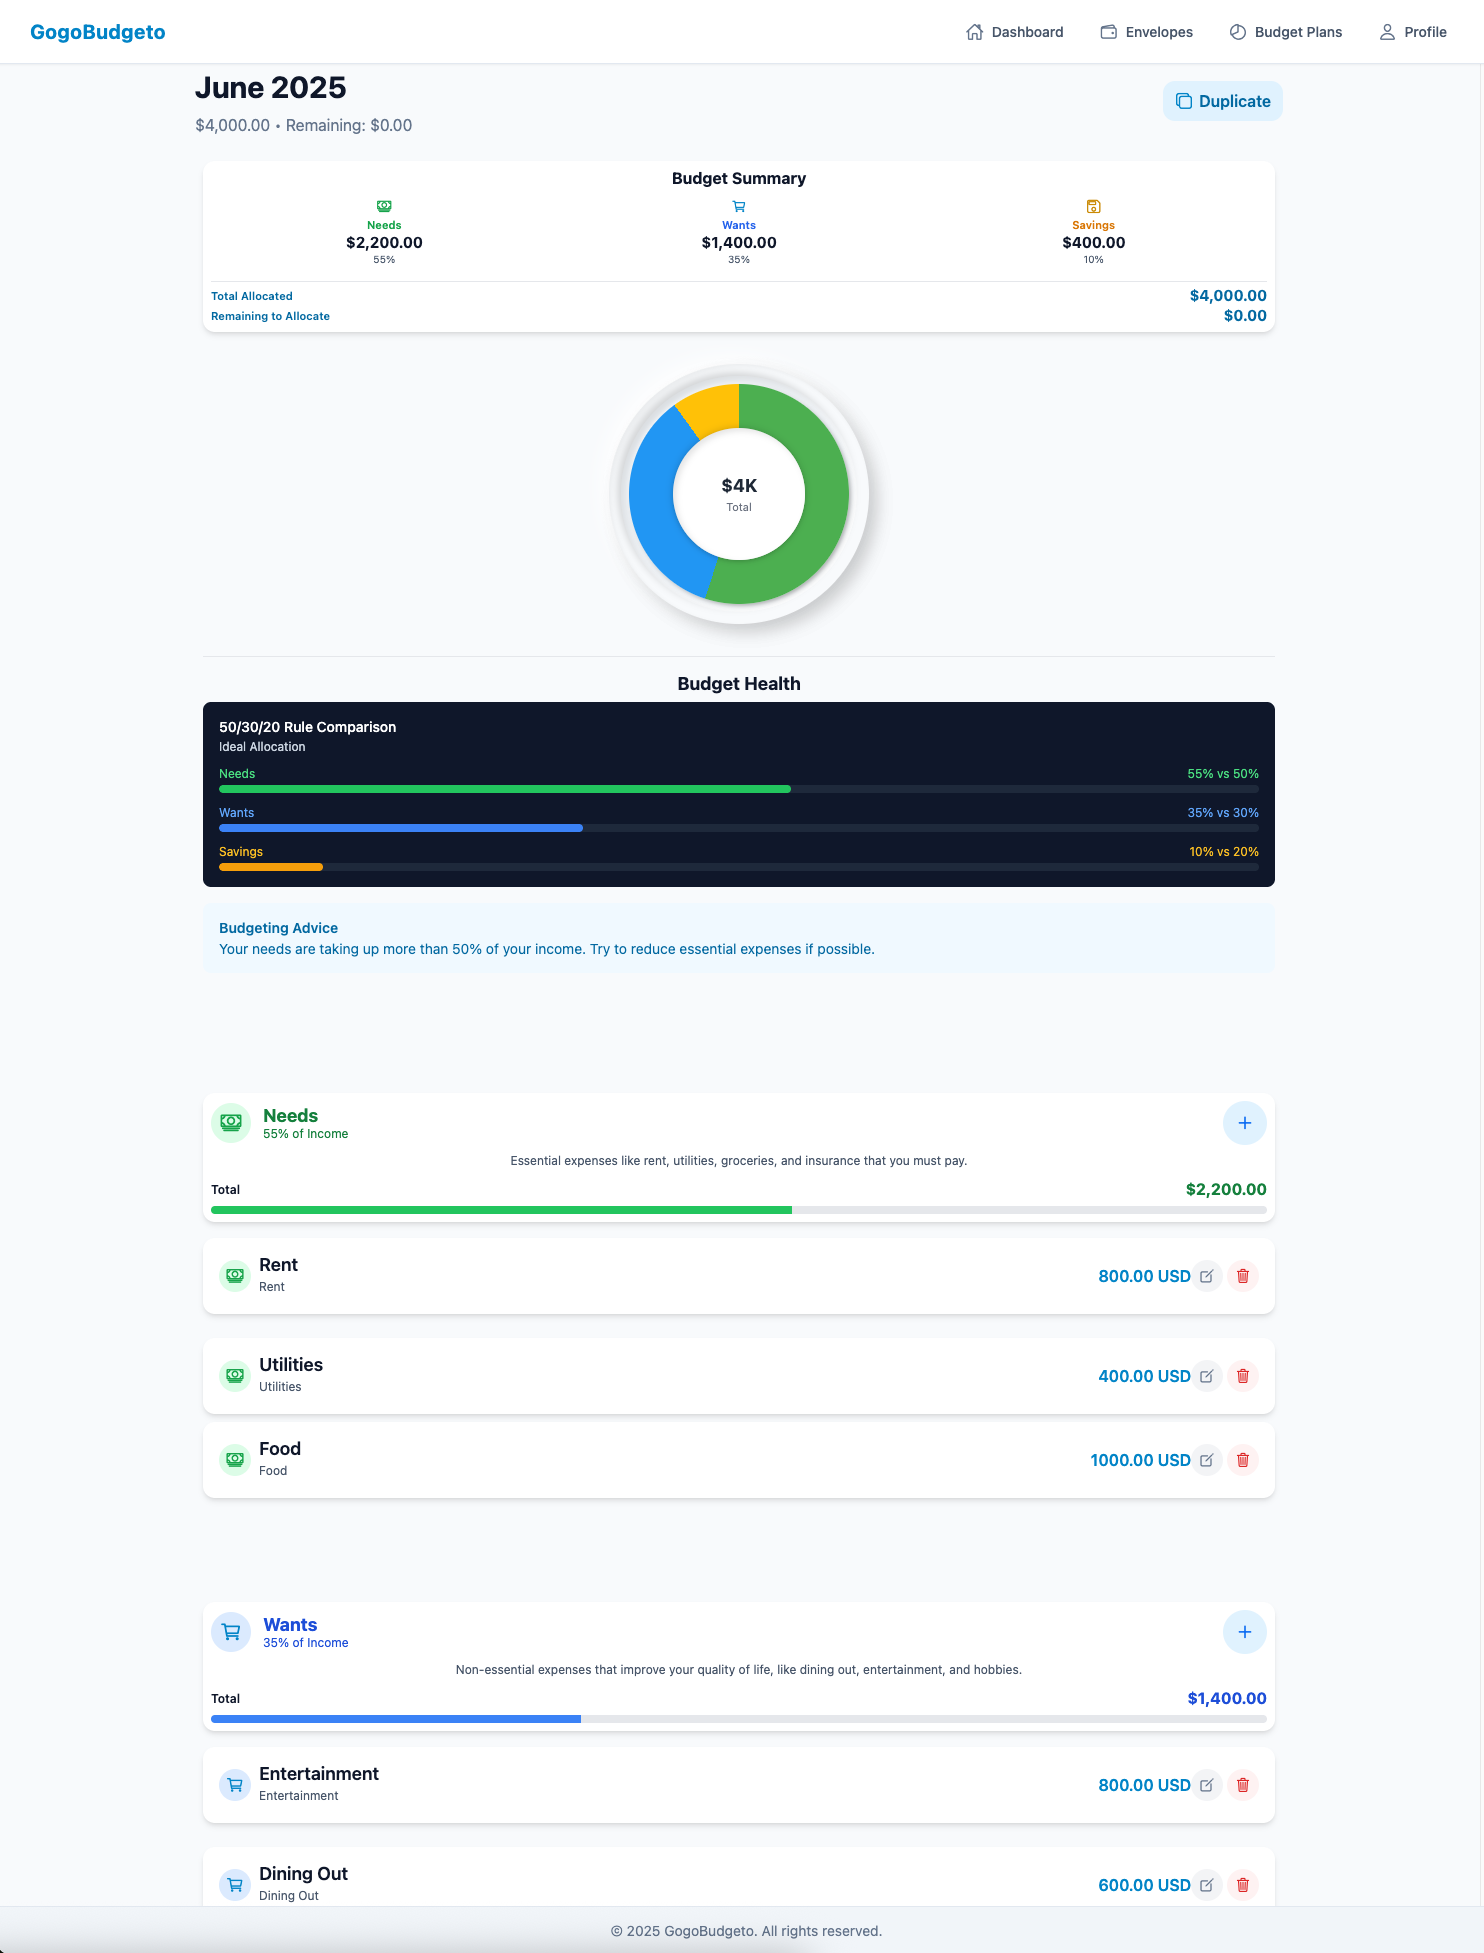Open the Dashboard page
This screenshot has height=1953, width=1484.
tap(1015, 32)
